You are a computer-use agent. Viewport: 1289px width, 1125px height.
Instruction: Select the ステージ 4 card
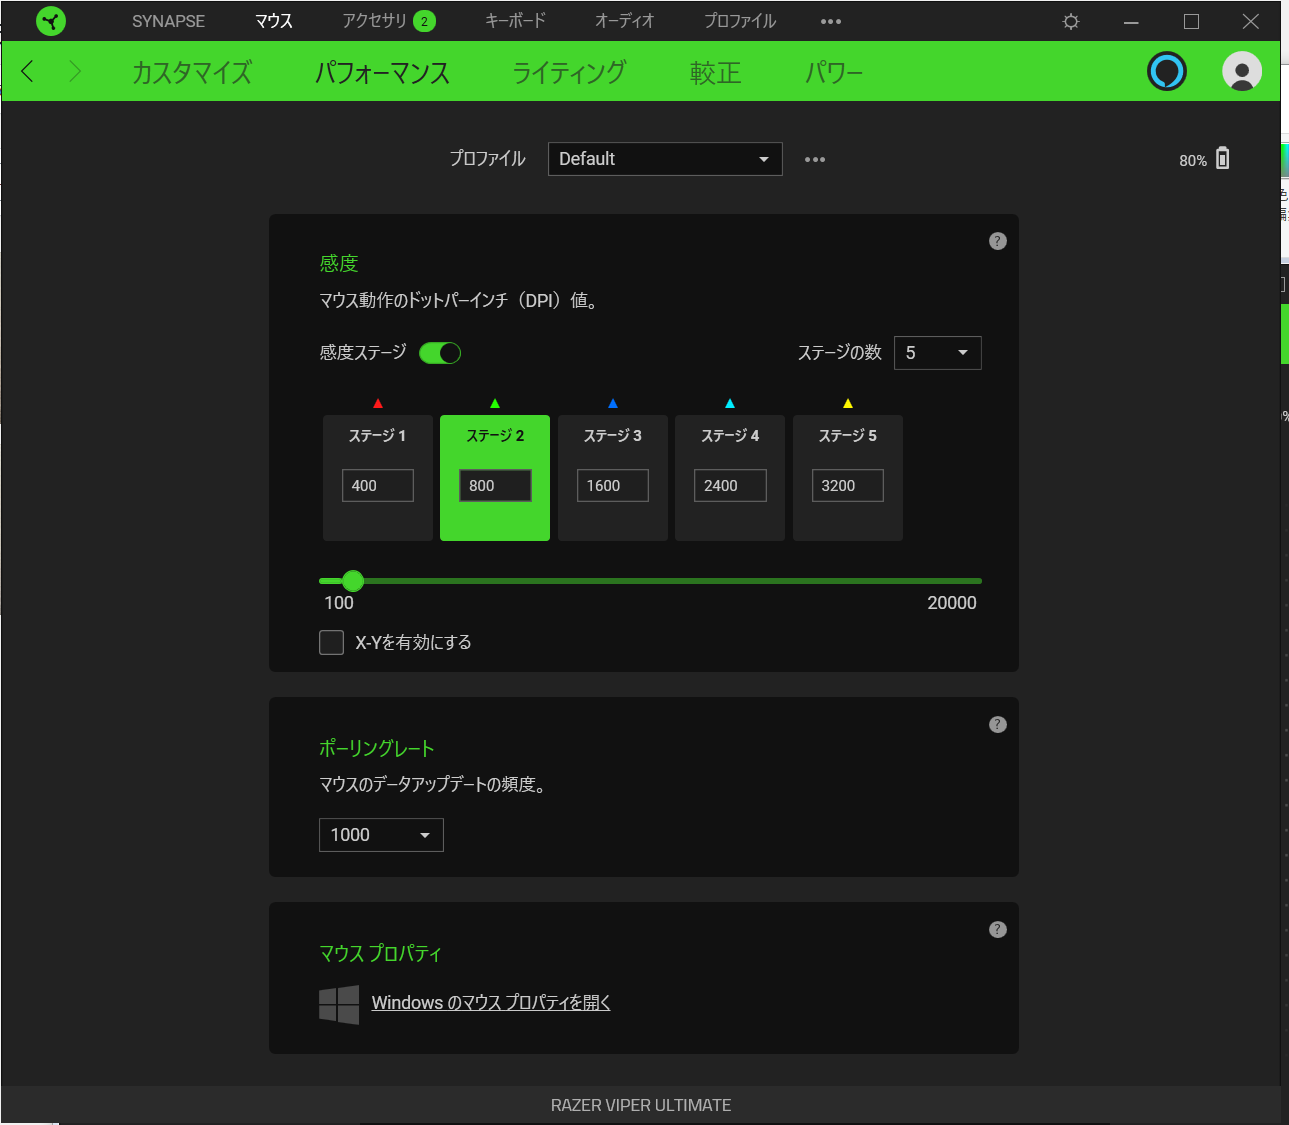[x=730, y=478]
